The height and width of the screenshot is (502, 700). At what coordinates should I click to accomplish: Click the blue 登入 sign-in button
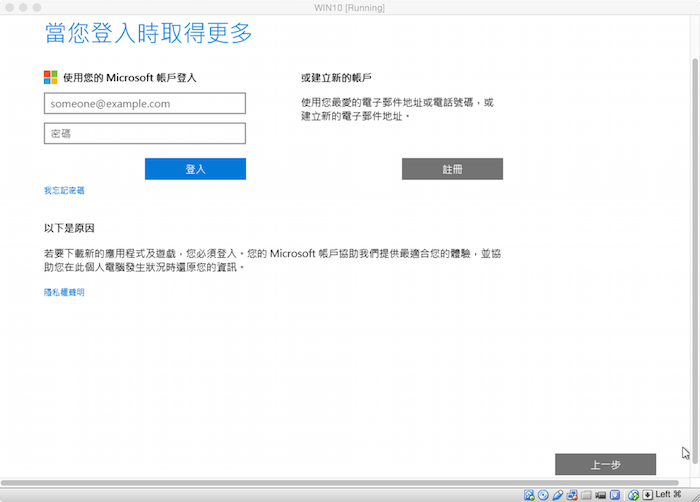pyautogui.click(x=195, y=169)
